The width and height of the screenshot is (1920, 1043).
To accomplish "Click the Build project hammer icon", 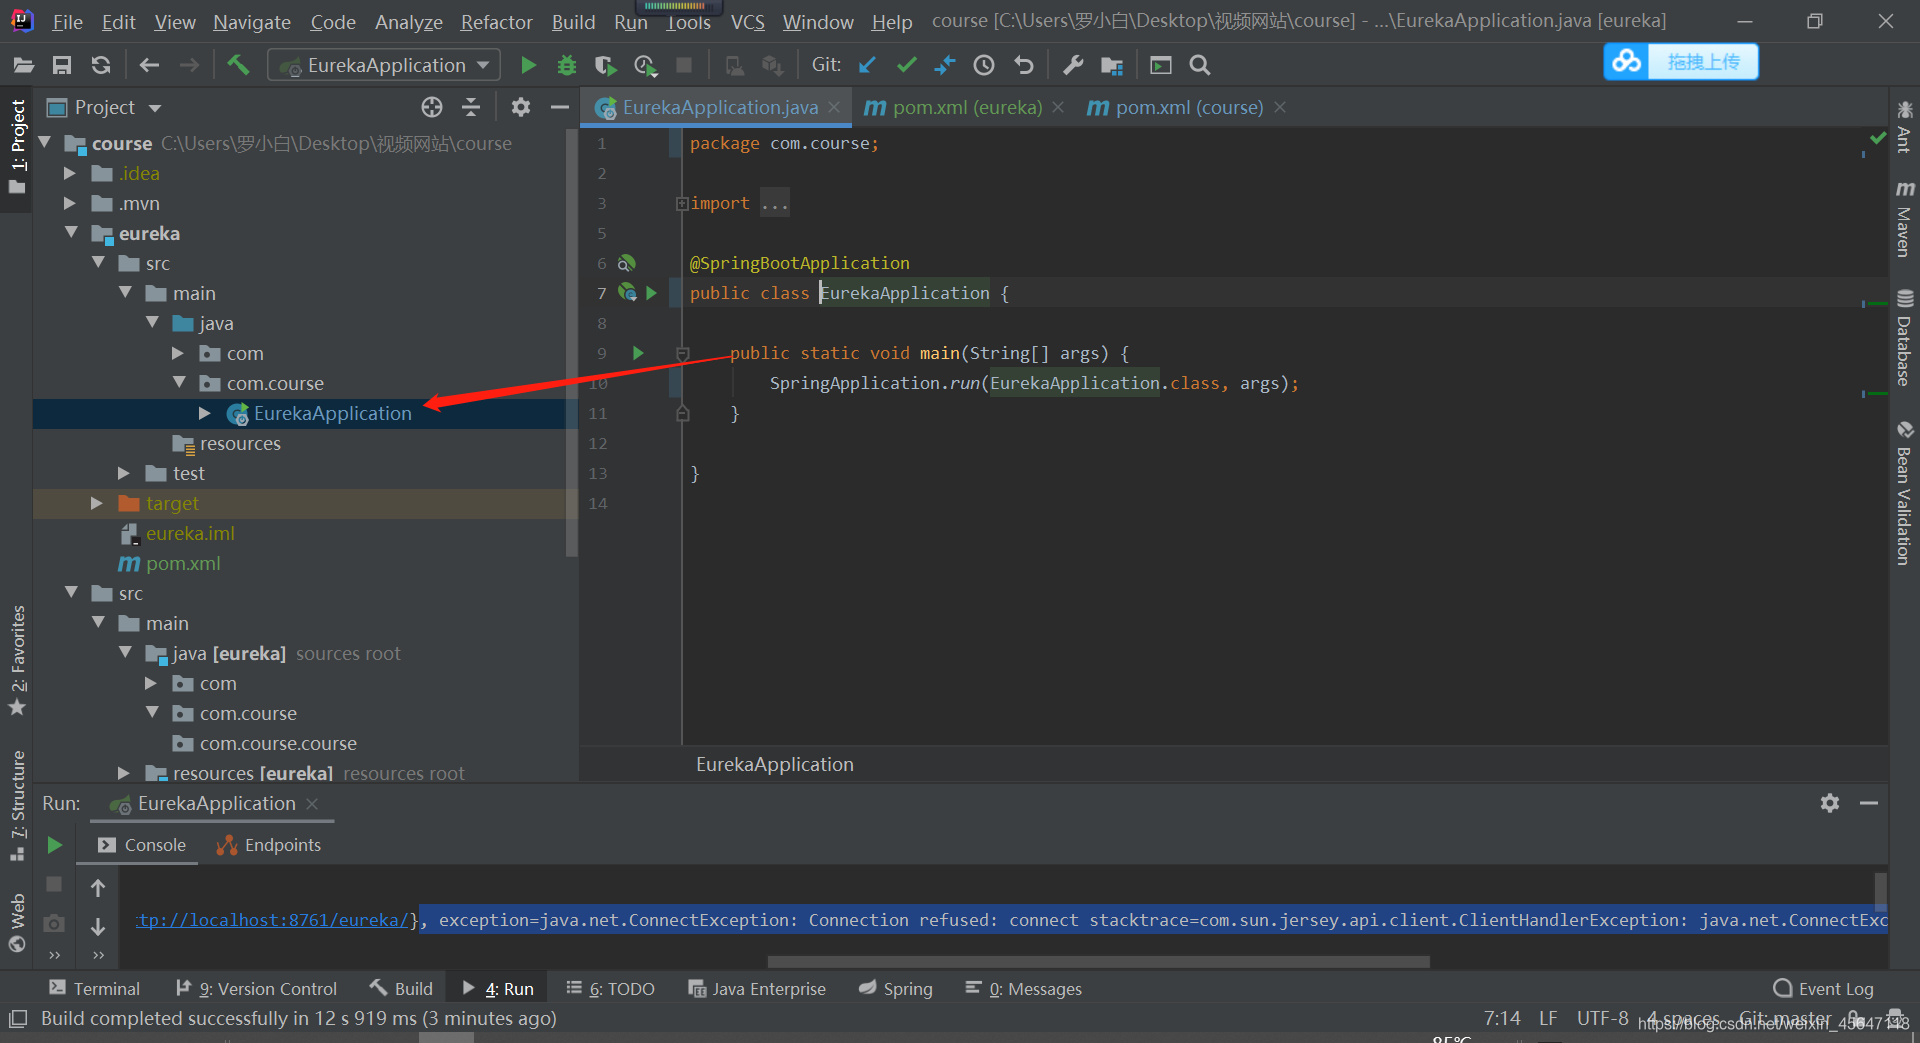I will (x=238, y=65).
